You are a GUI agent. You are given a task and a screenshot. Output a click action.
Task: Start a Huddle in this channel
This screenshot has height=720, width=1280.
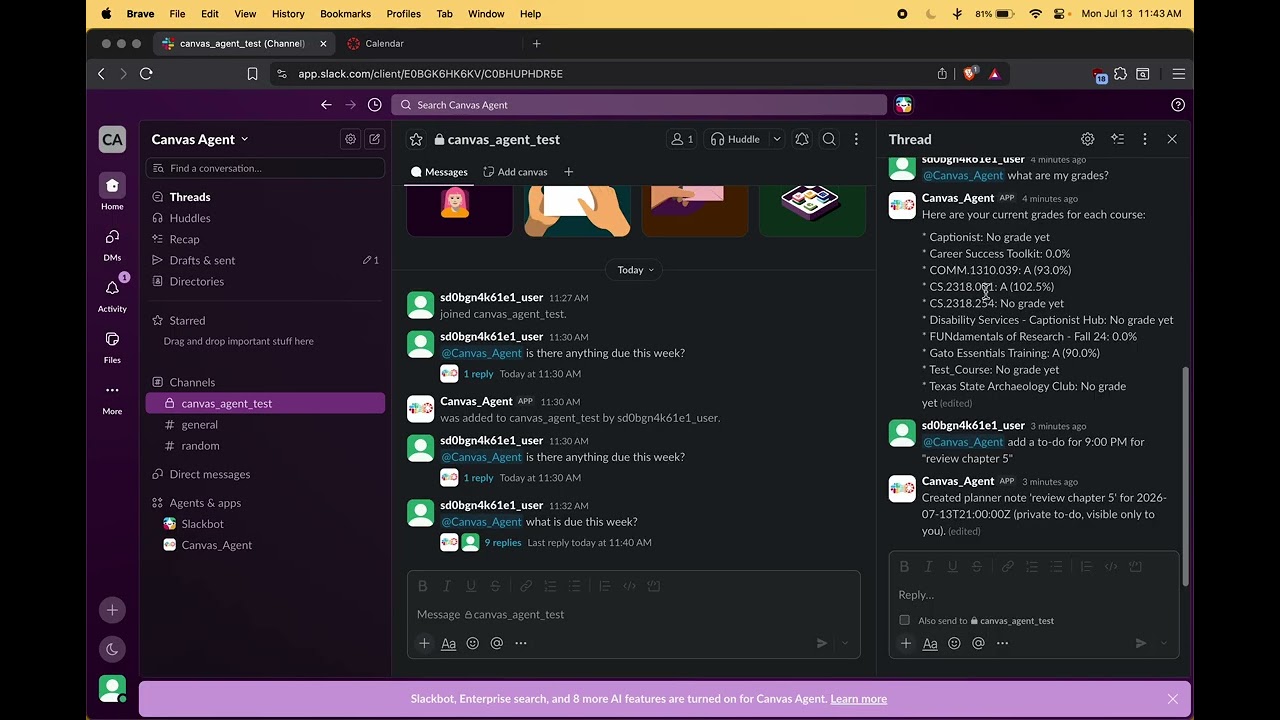[x=735, y=140]
